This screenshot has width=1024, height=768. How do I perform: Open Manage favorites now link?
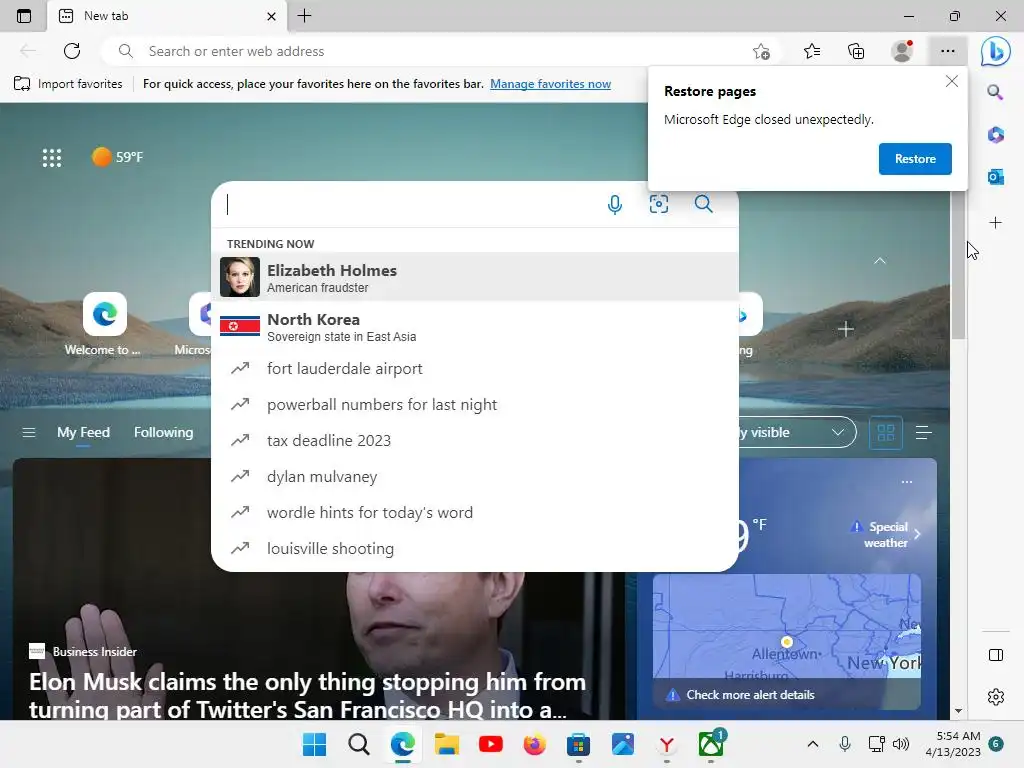click(x=551, y=84)
